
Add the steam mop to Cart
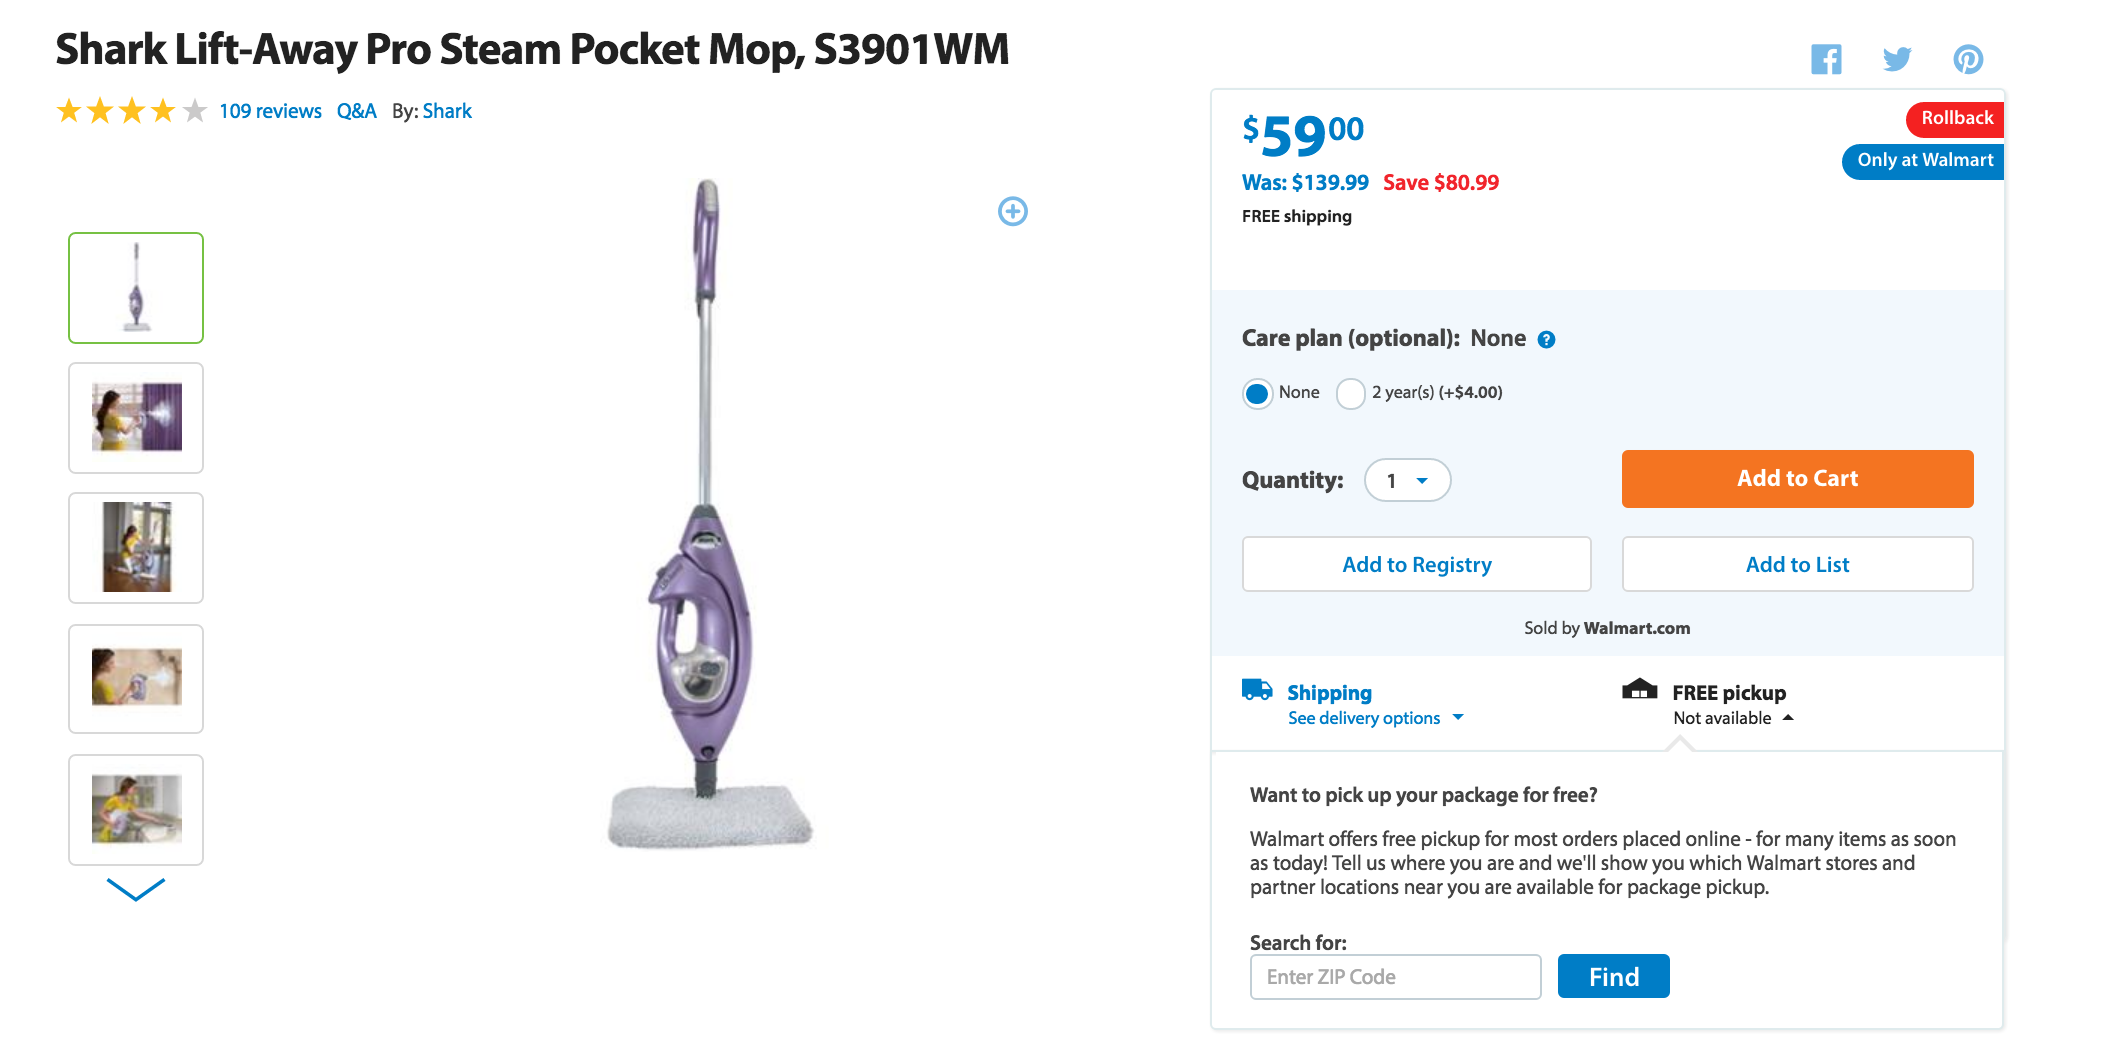1796,478
